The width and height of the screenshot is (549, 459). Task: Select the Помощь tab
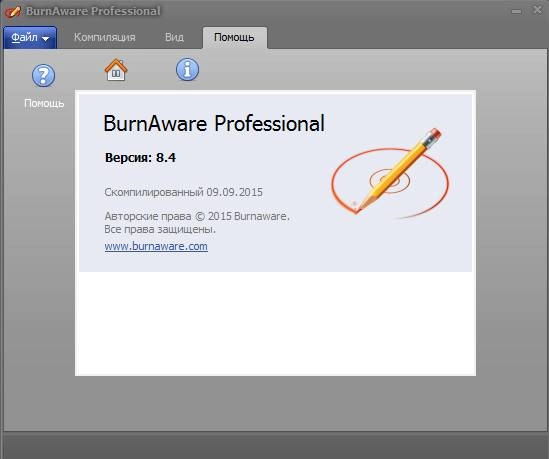(235, 37)
